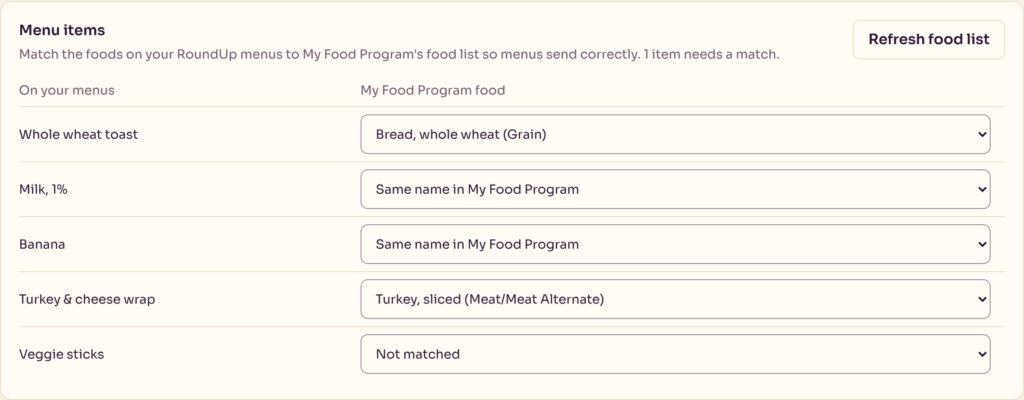Select the Milk, 1% menu item label

(x=43, y=190)
